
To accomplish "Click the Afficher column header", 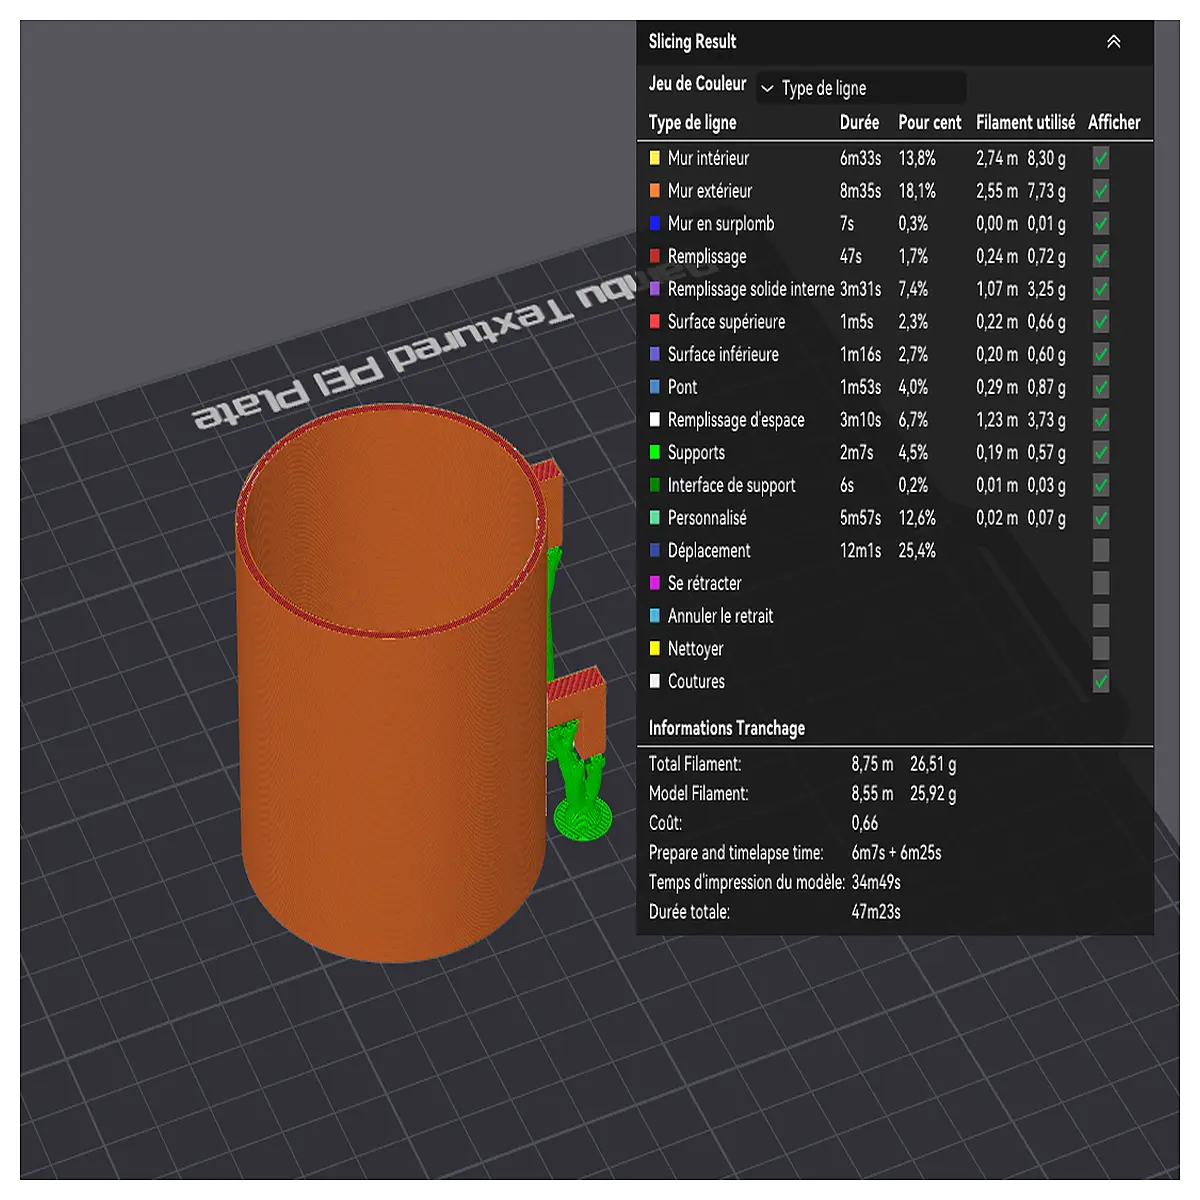I will point(1114,122).
